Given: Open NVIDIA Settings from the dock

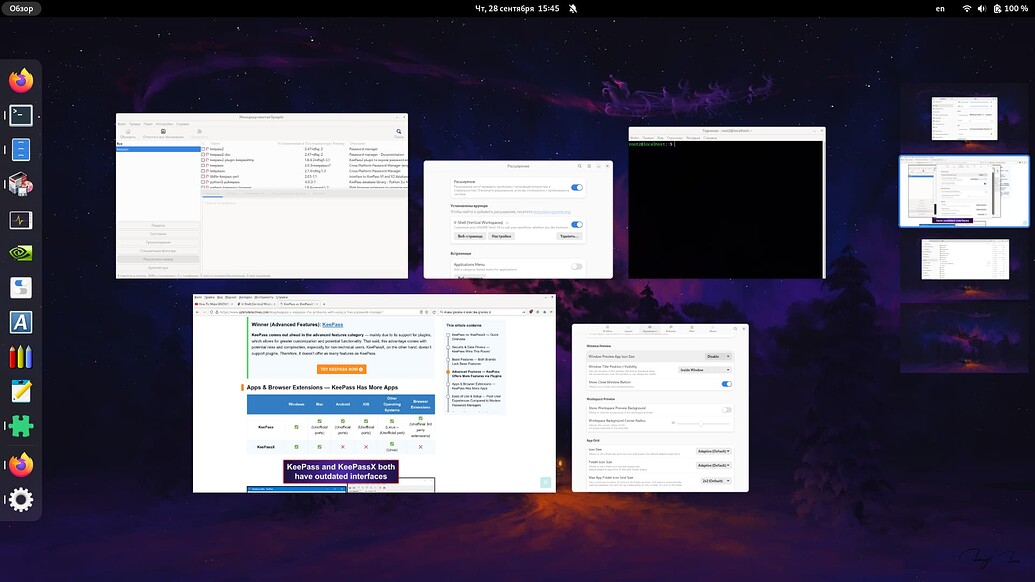Looking at the screenshot, I should click(20, 252).
